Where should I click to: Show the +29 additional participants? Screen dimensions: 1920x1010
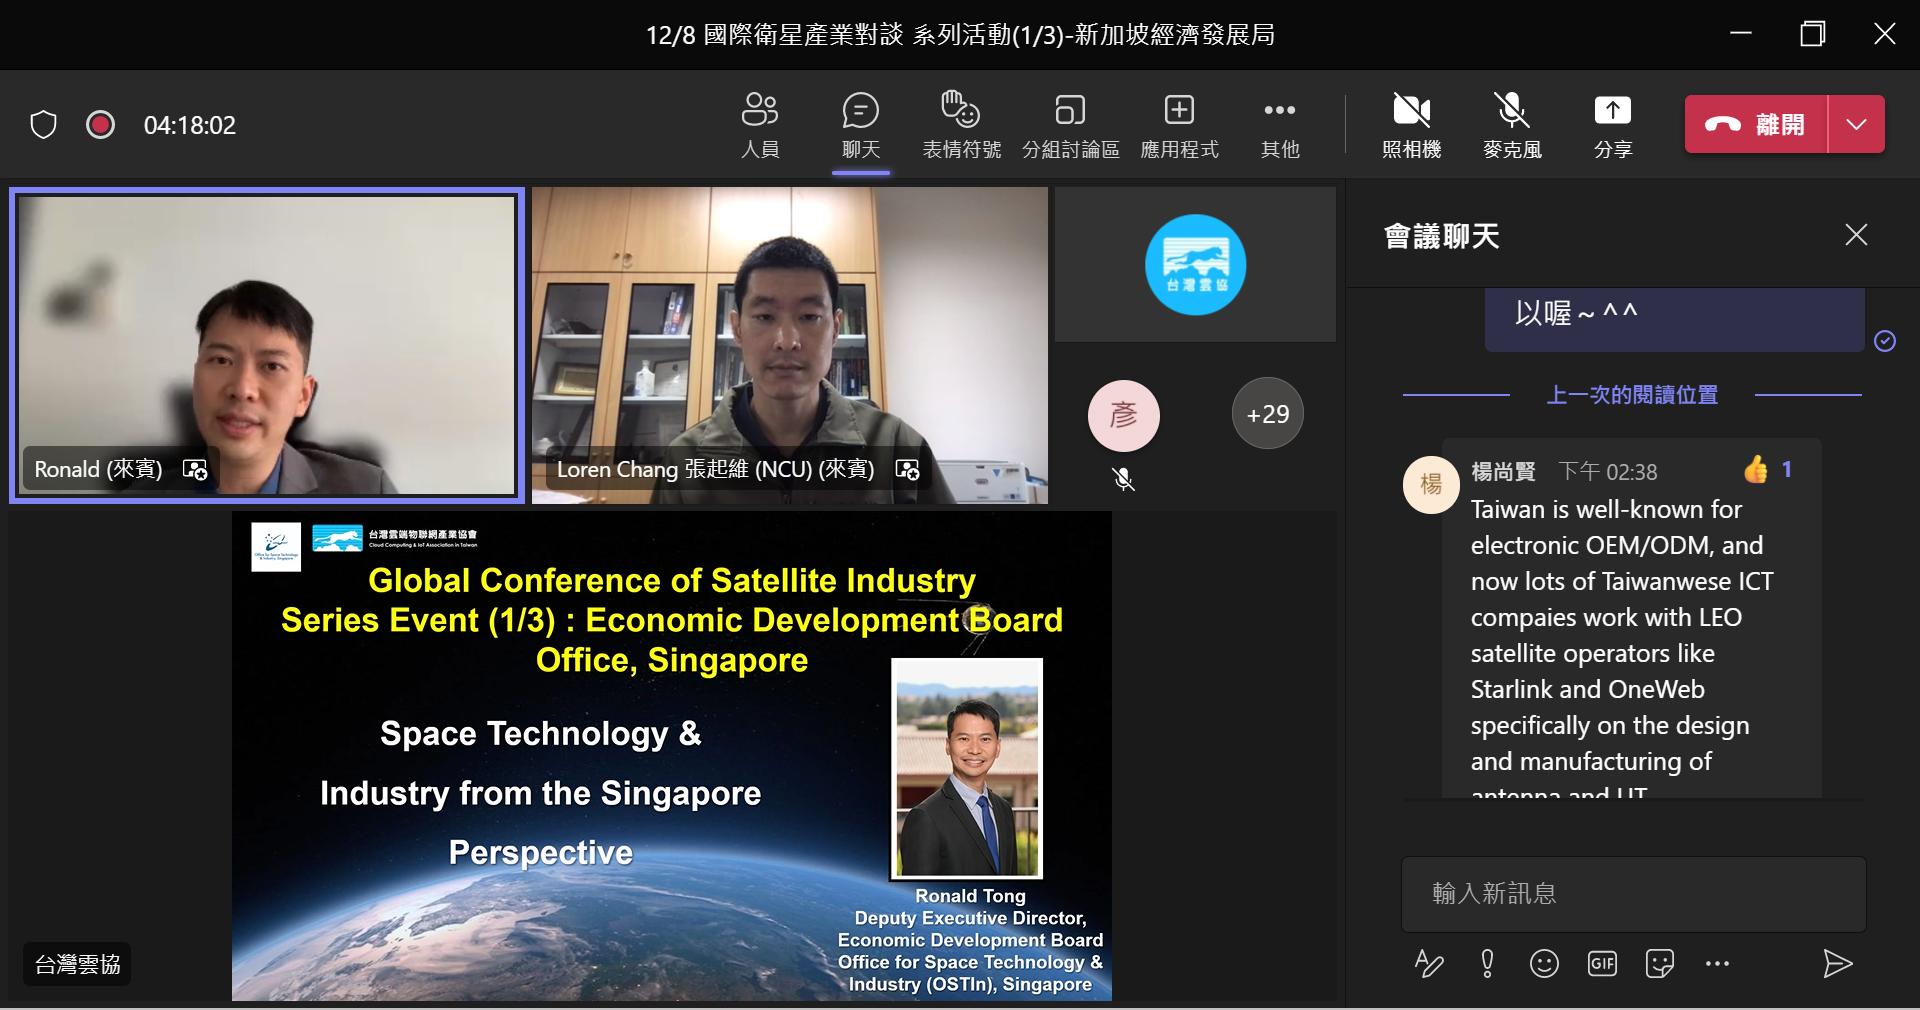coord(1268,414)
